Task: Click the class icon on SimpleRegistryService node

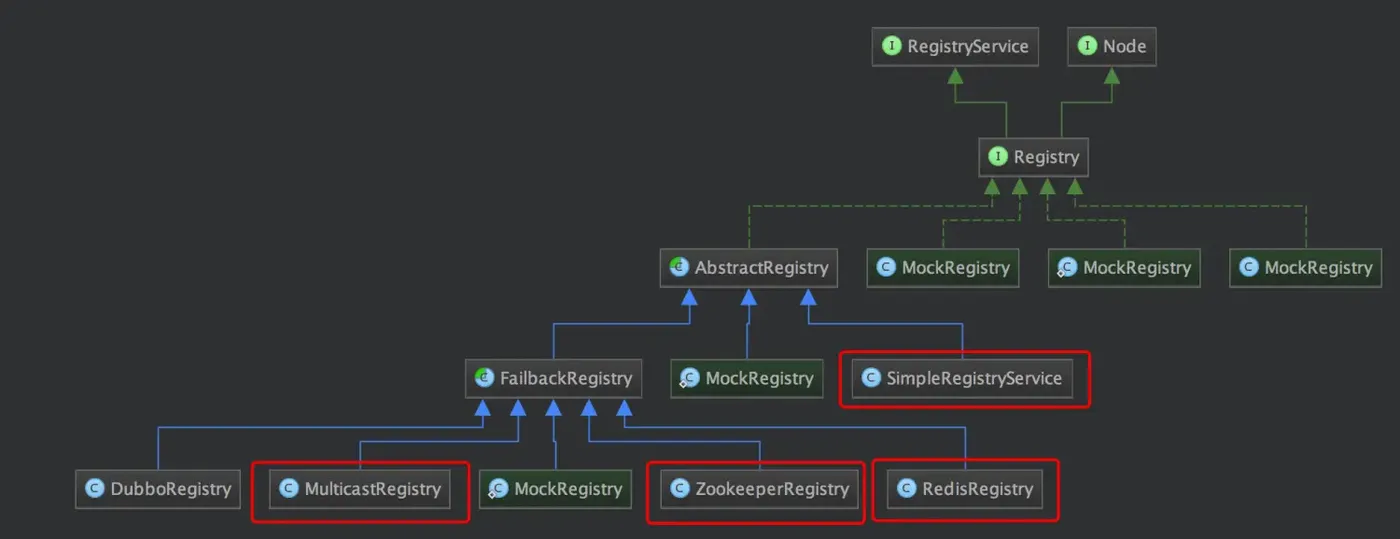Action: (871, 378)
